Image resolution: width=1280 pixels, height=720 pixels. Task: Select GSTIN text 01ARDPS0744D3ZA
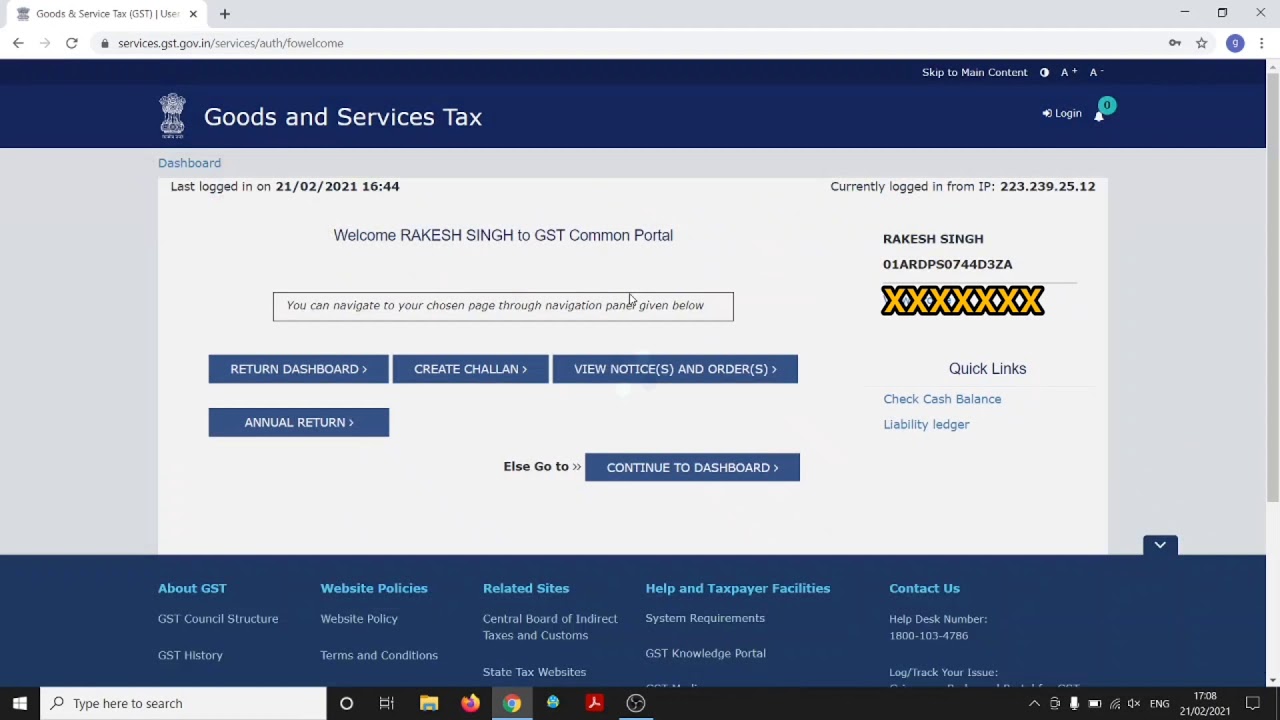click(947, 264)
